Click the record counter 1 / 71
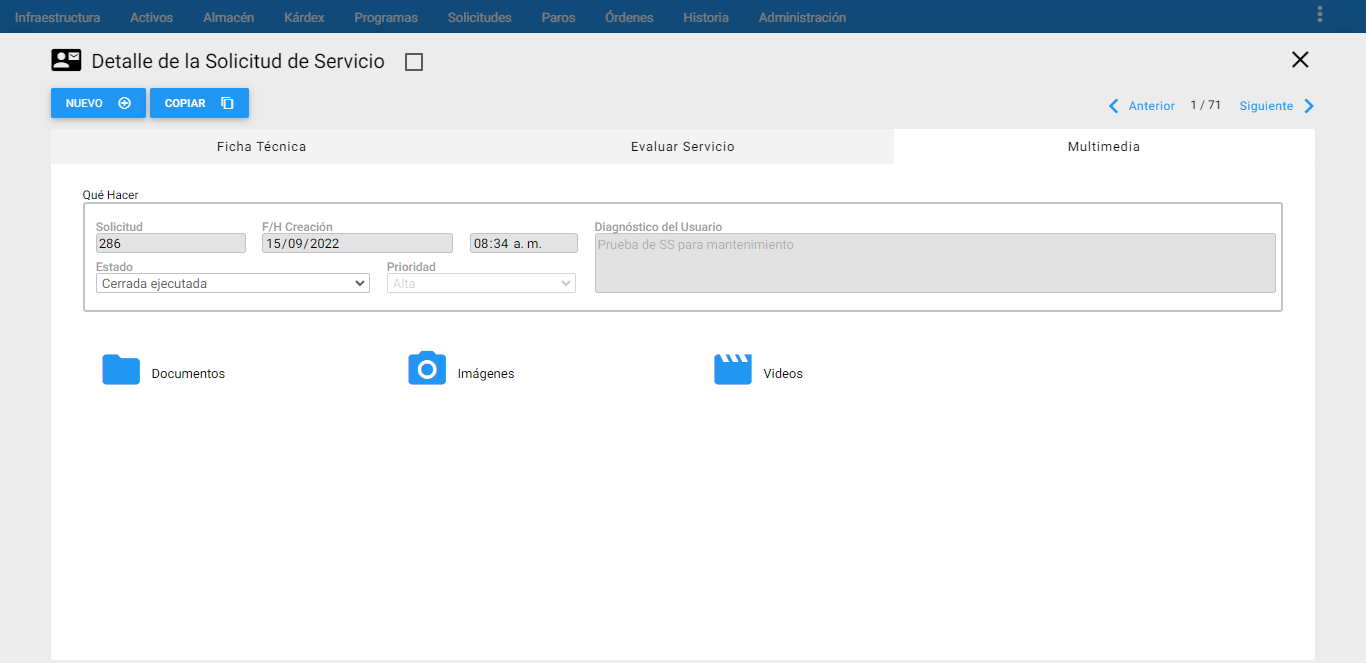Screen dimensions: 1366x663 pos(1206,105)
